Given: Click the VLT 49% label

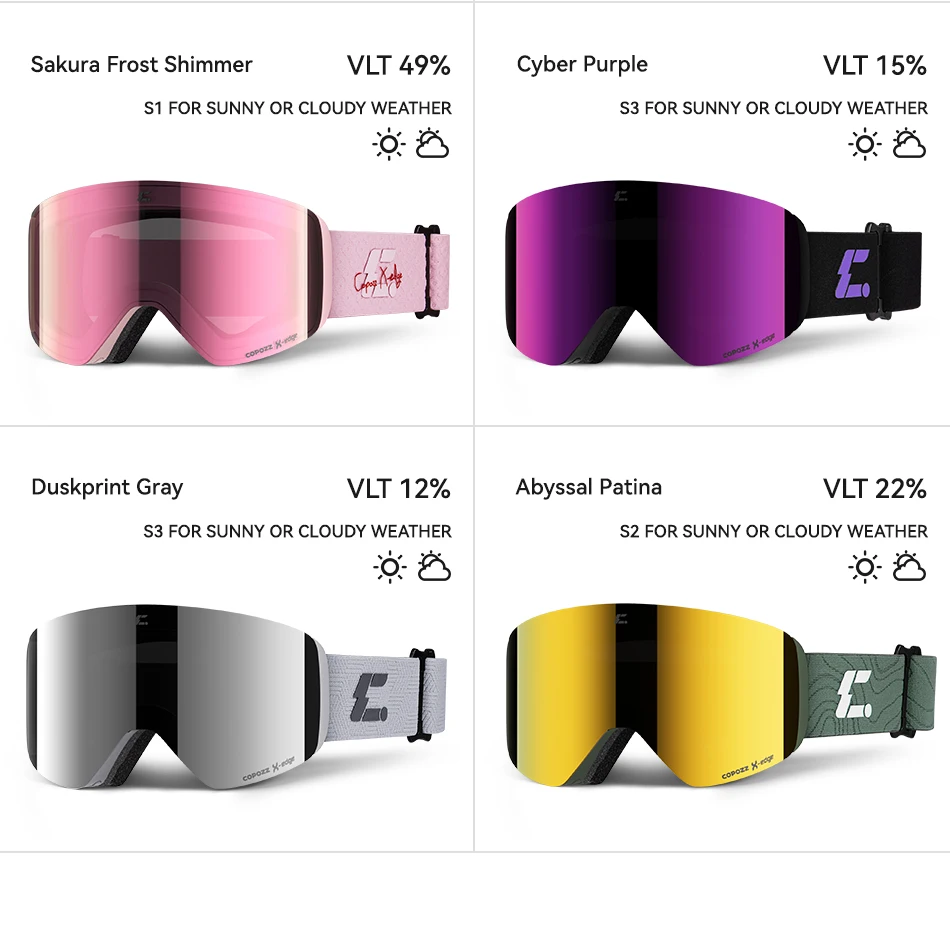Looking at the screenshot, I should pos(399,65).
